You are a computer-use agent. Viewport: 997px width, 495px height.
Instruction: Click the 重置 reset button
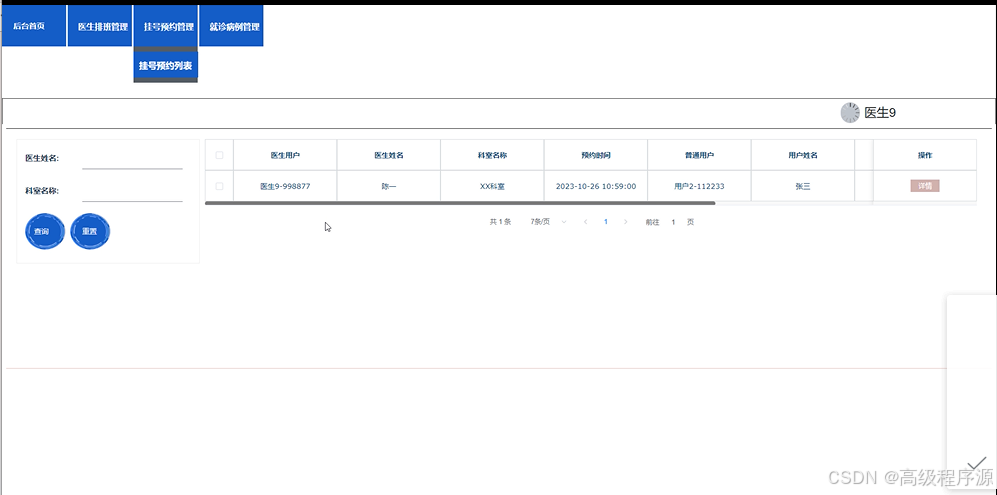[90, 232]
